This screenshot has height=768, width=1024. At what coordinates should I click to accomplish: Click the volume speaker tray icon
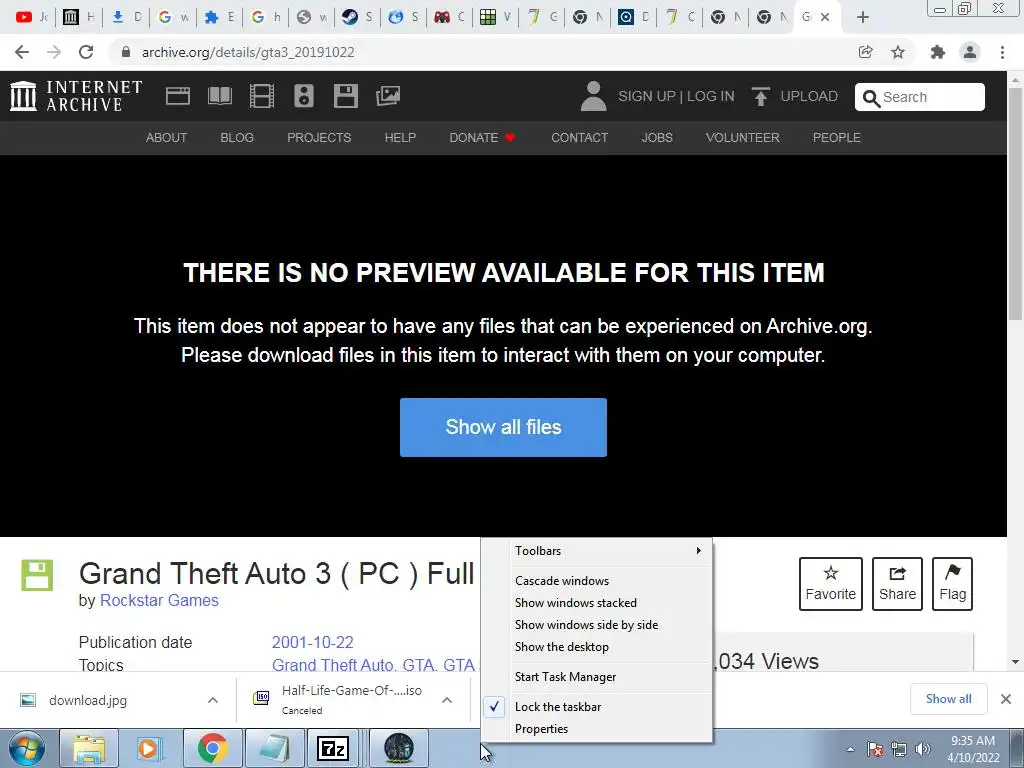[x=923, y=749]
